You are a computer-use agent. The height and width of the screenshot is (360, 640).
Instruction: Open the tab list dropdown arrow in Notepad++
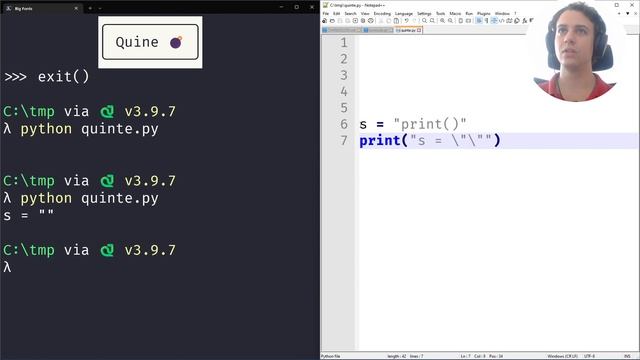click(x=627, y=13)
